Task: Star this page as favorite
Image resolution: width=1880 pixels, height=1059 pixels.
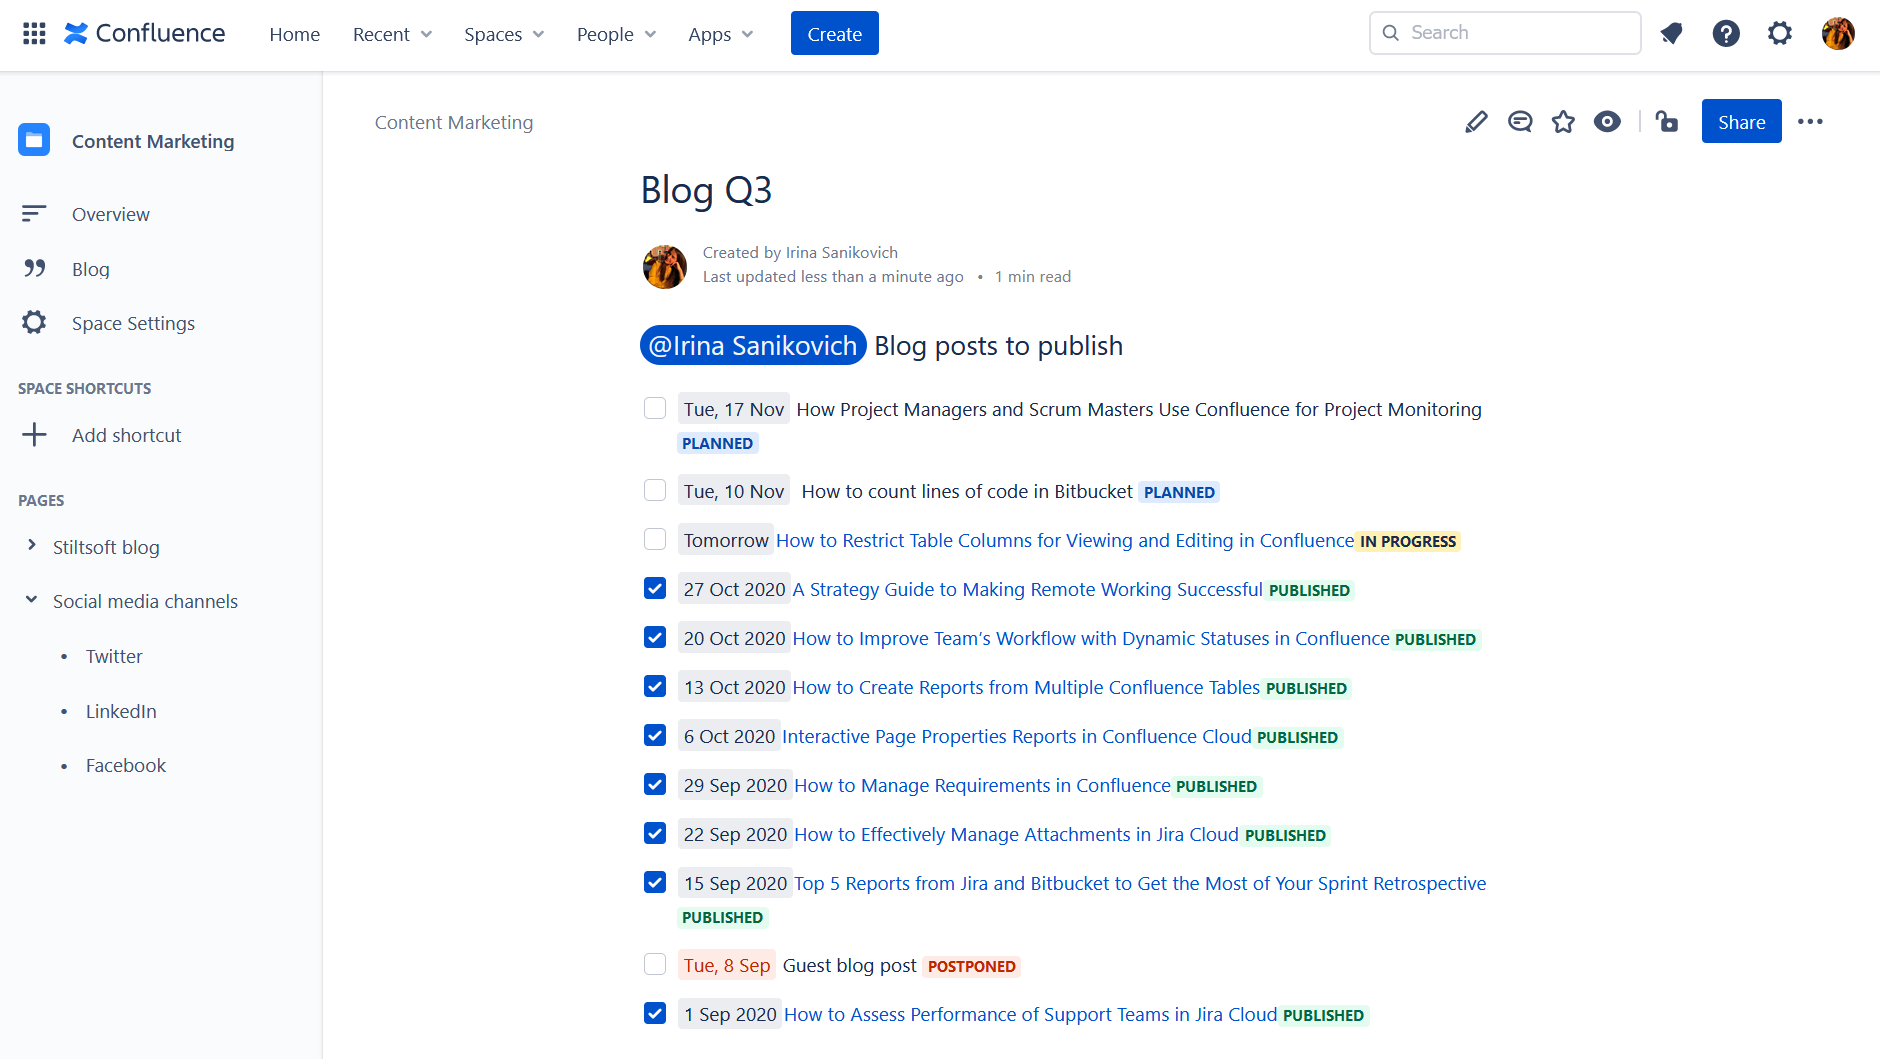Action: 1563,122
